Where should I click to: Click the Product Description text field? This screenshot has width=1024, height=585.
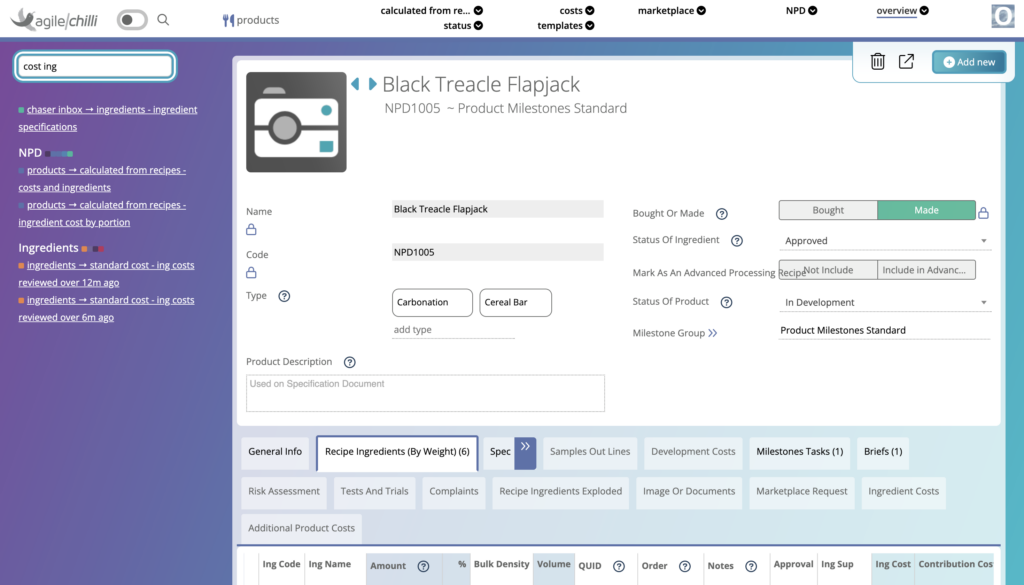pos(425,393)
